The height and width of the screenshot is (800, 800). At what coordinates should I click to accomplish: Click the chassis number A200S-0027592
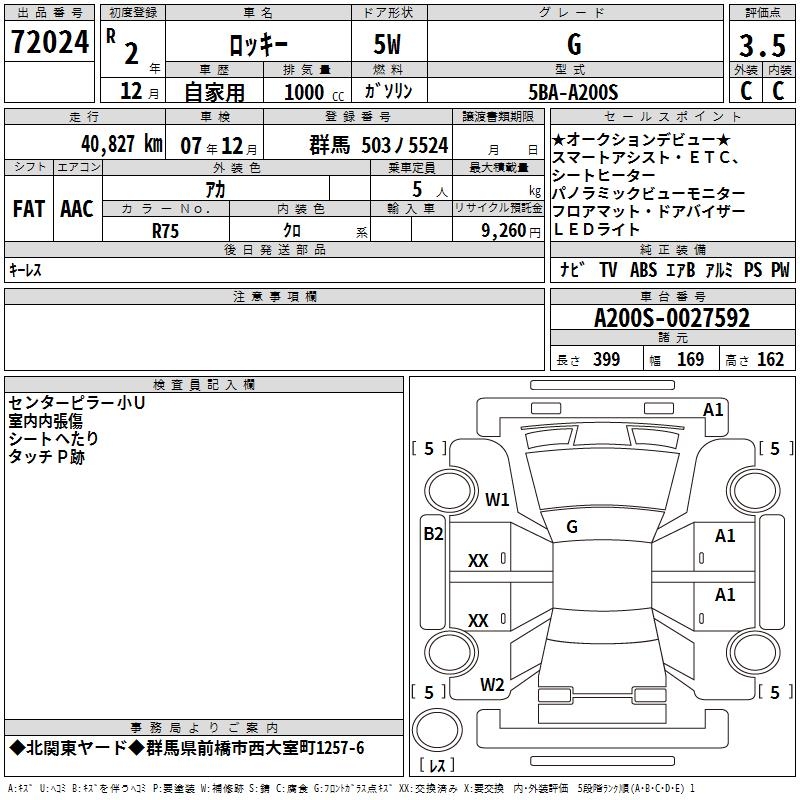tap(671, 318)
